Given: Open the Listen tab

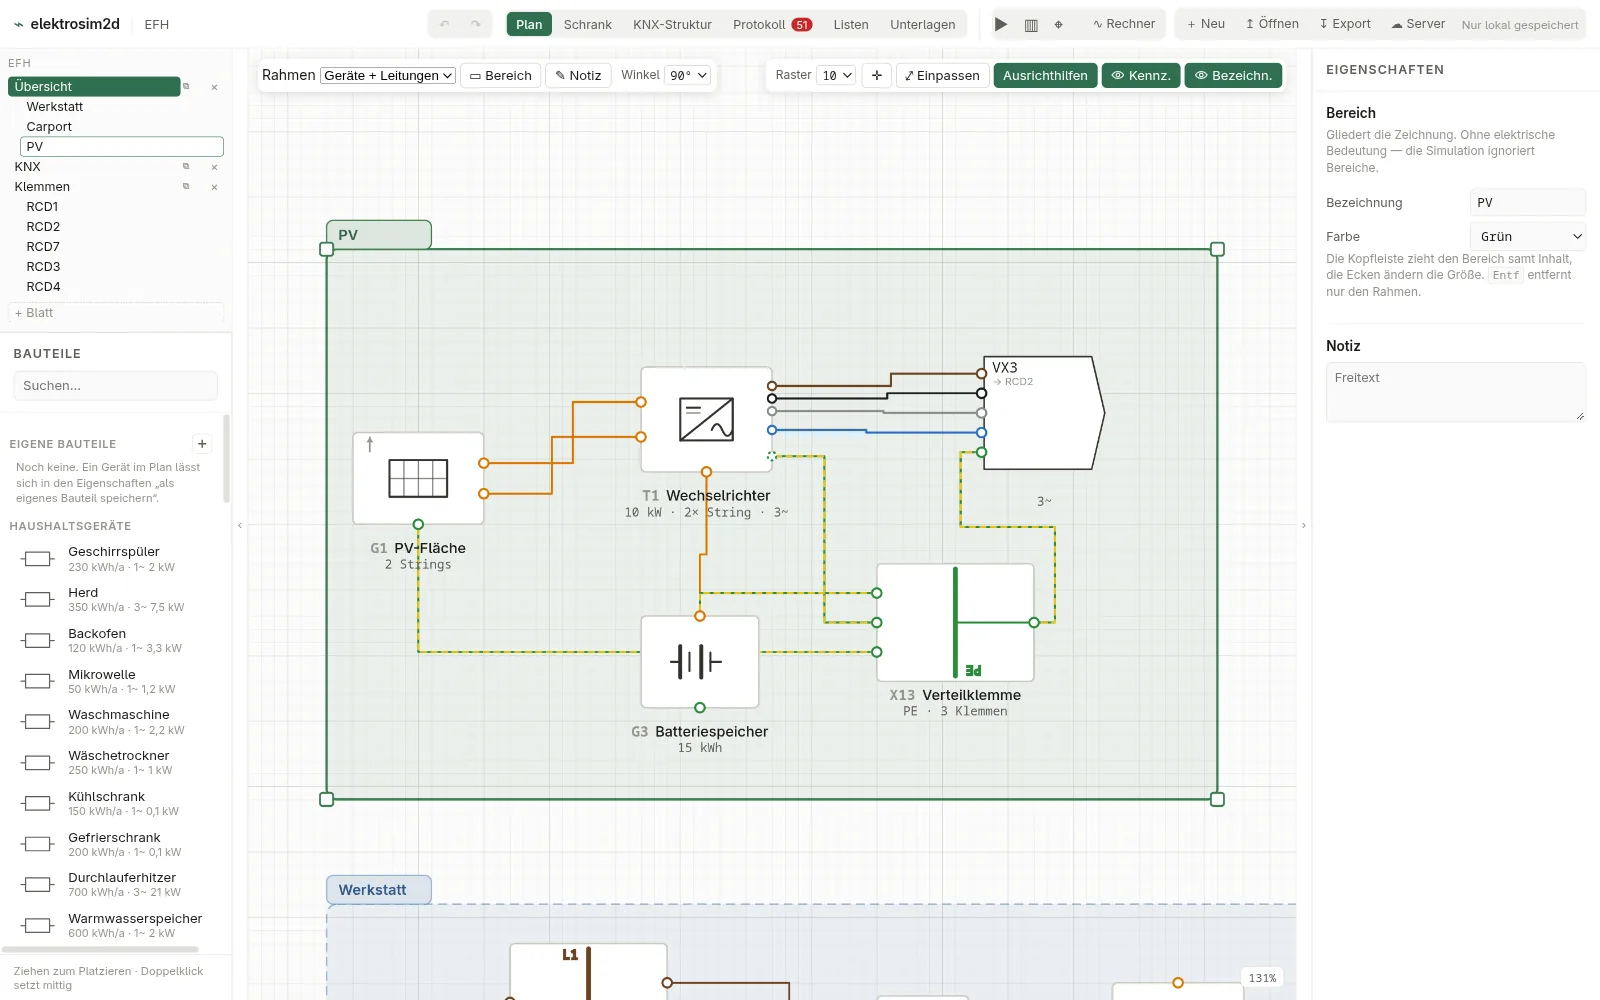Looking at the screenshot, I should point(851,24).
